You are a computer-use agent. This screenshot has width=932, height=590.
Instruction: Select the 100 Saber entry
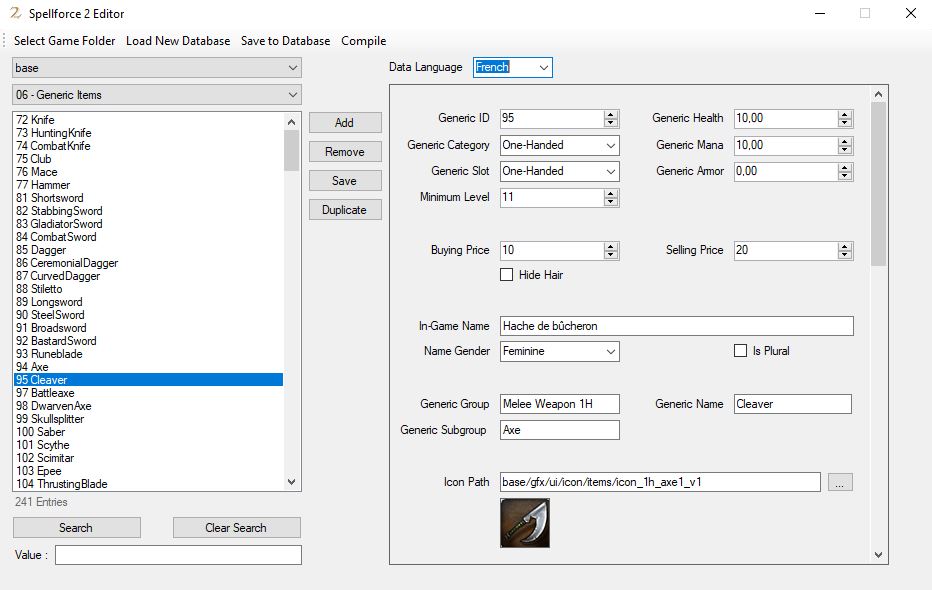point(149,432)
